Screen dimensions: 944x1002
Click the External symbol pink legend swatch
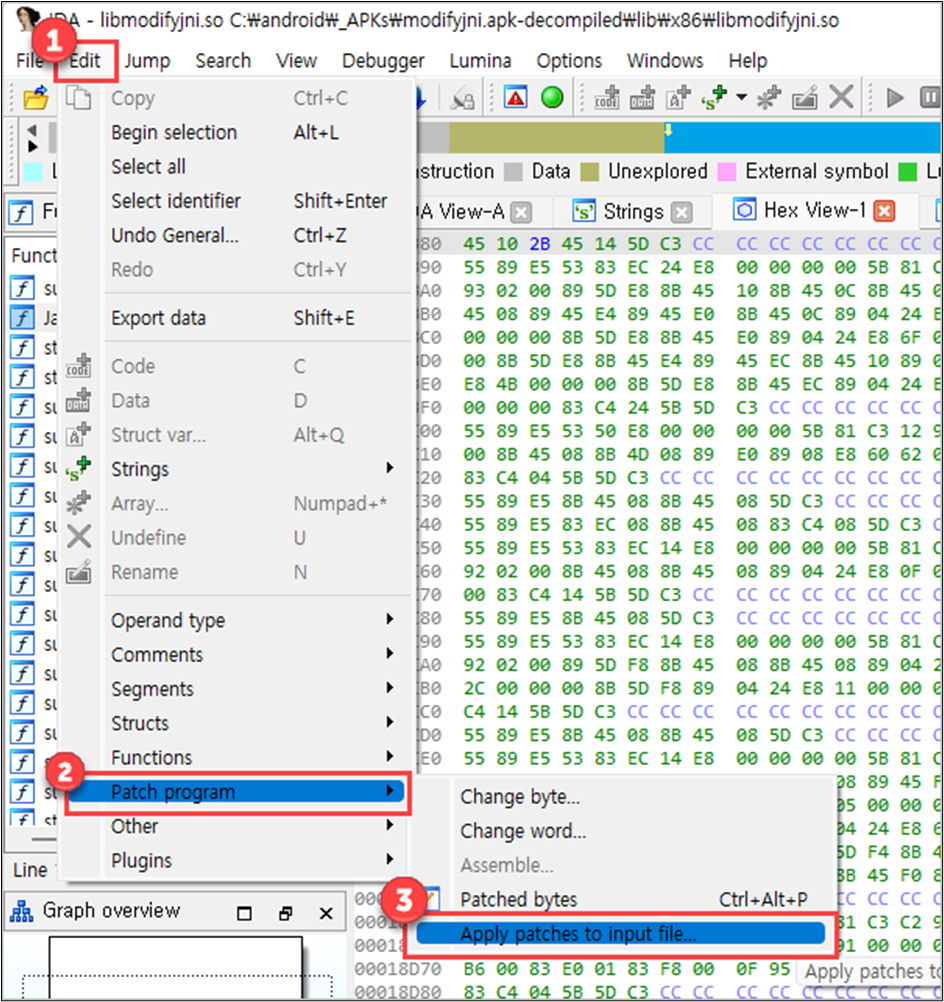727,171
